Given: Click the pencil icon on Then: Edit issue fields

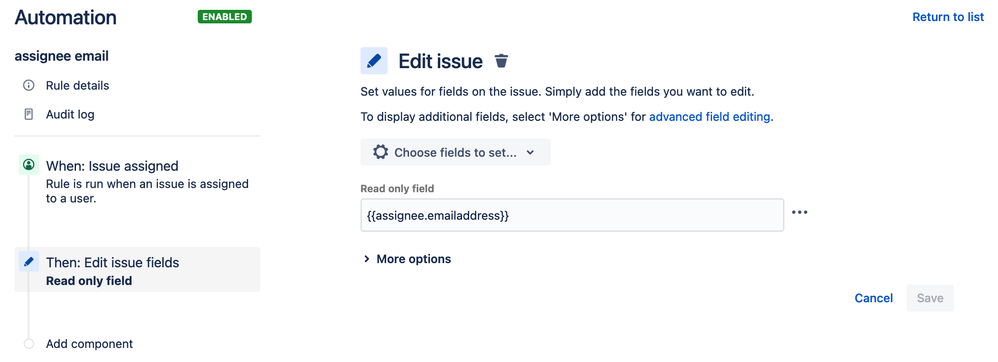Looking at the screenshot, I should pyautogui.click(x=29, y=261).
